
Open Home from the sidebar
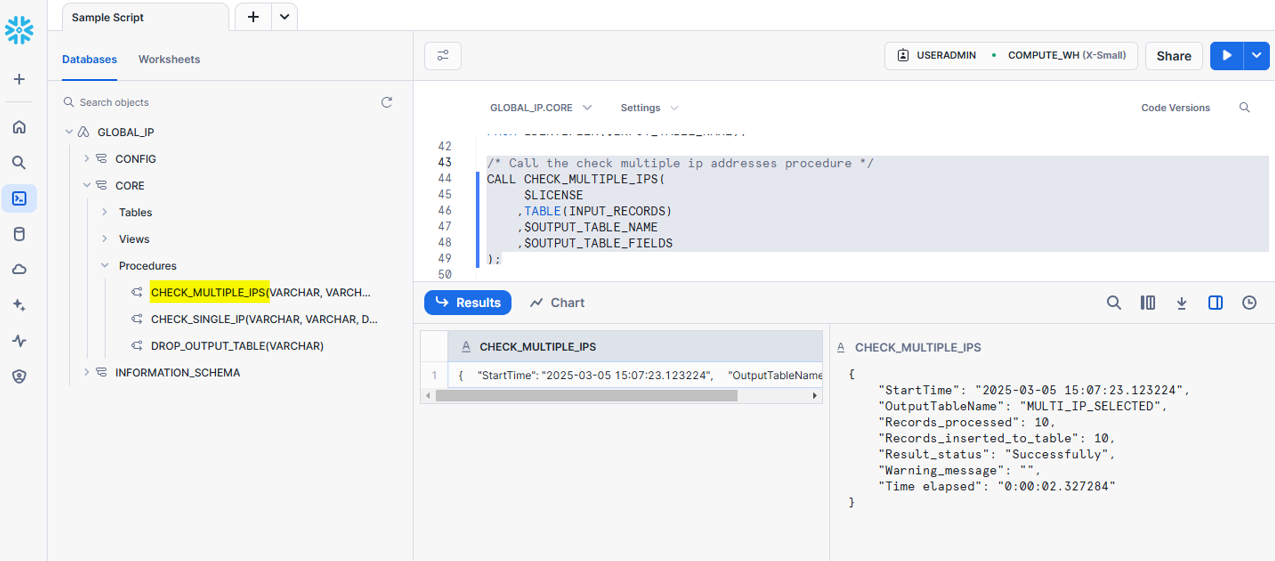[x=19, y=127]
